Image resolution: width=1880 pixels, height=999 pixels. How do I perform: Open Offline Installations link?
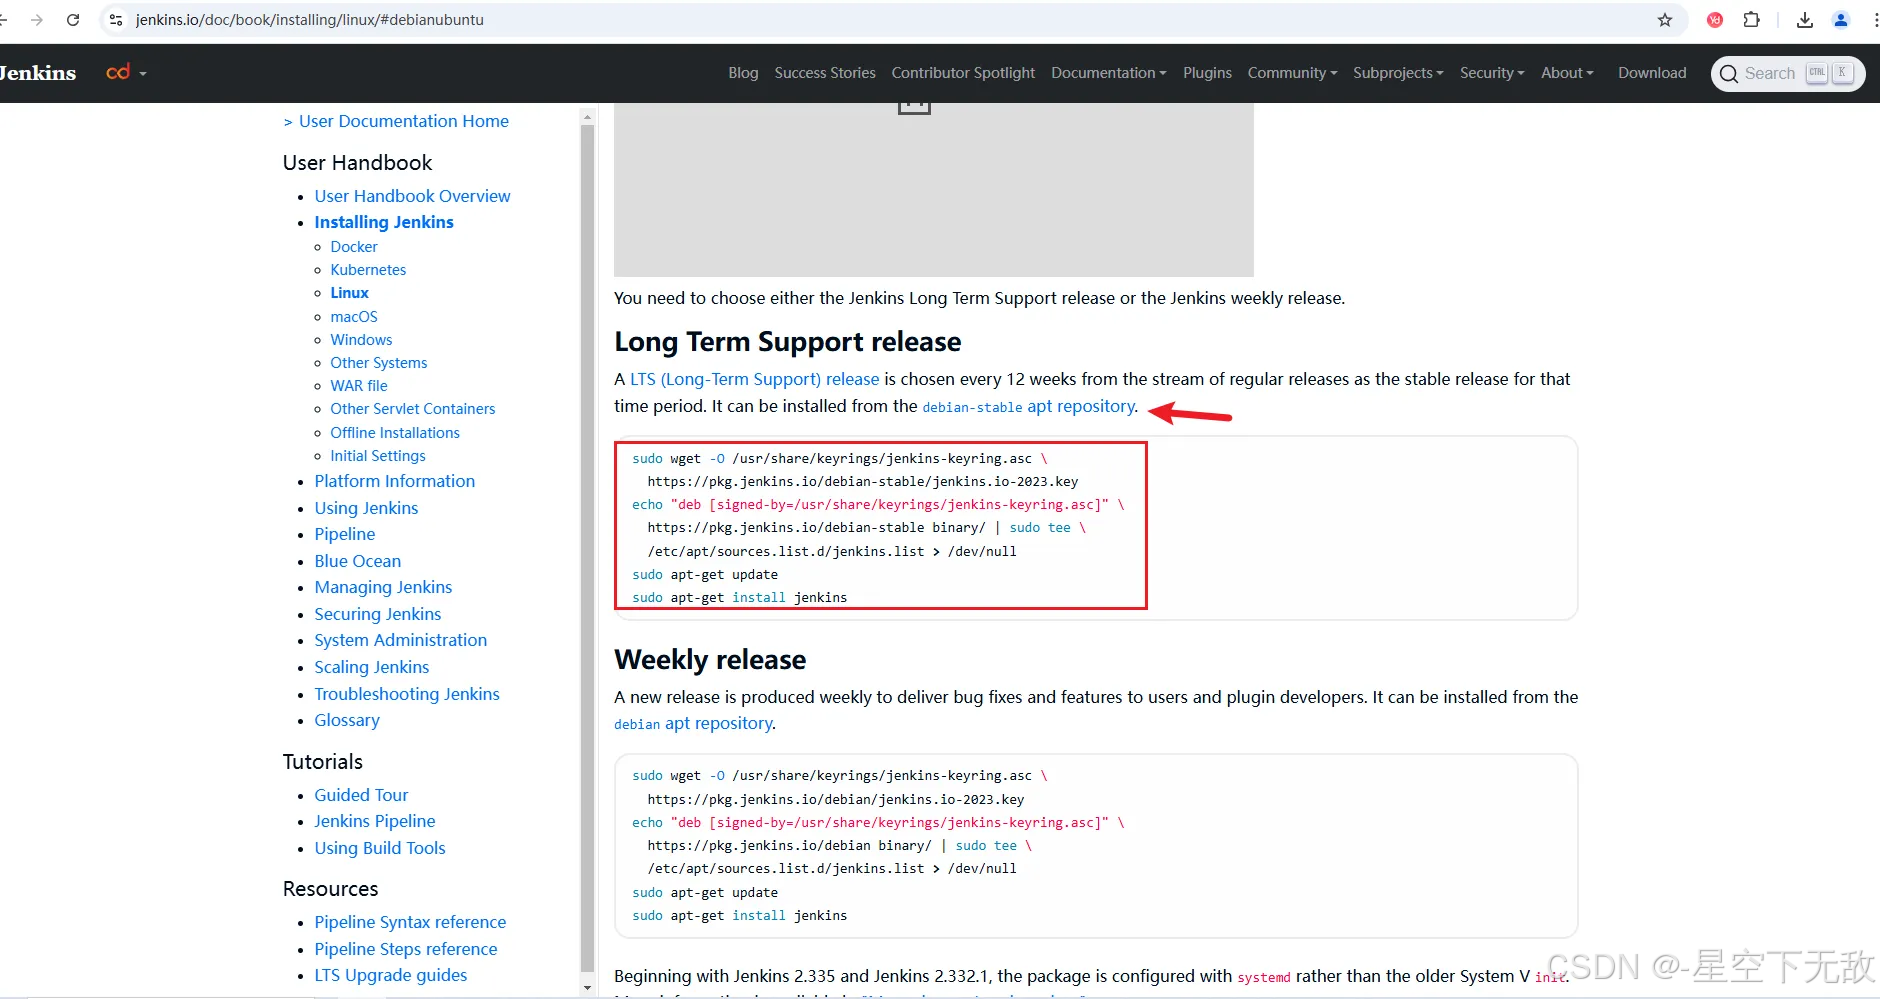tap(395, 433)
